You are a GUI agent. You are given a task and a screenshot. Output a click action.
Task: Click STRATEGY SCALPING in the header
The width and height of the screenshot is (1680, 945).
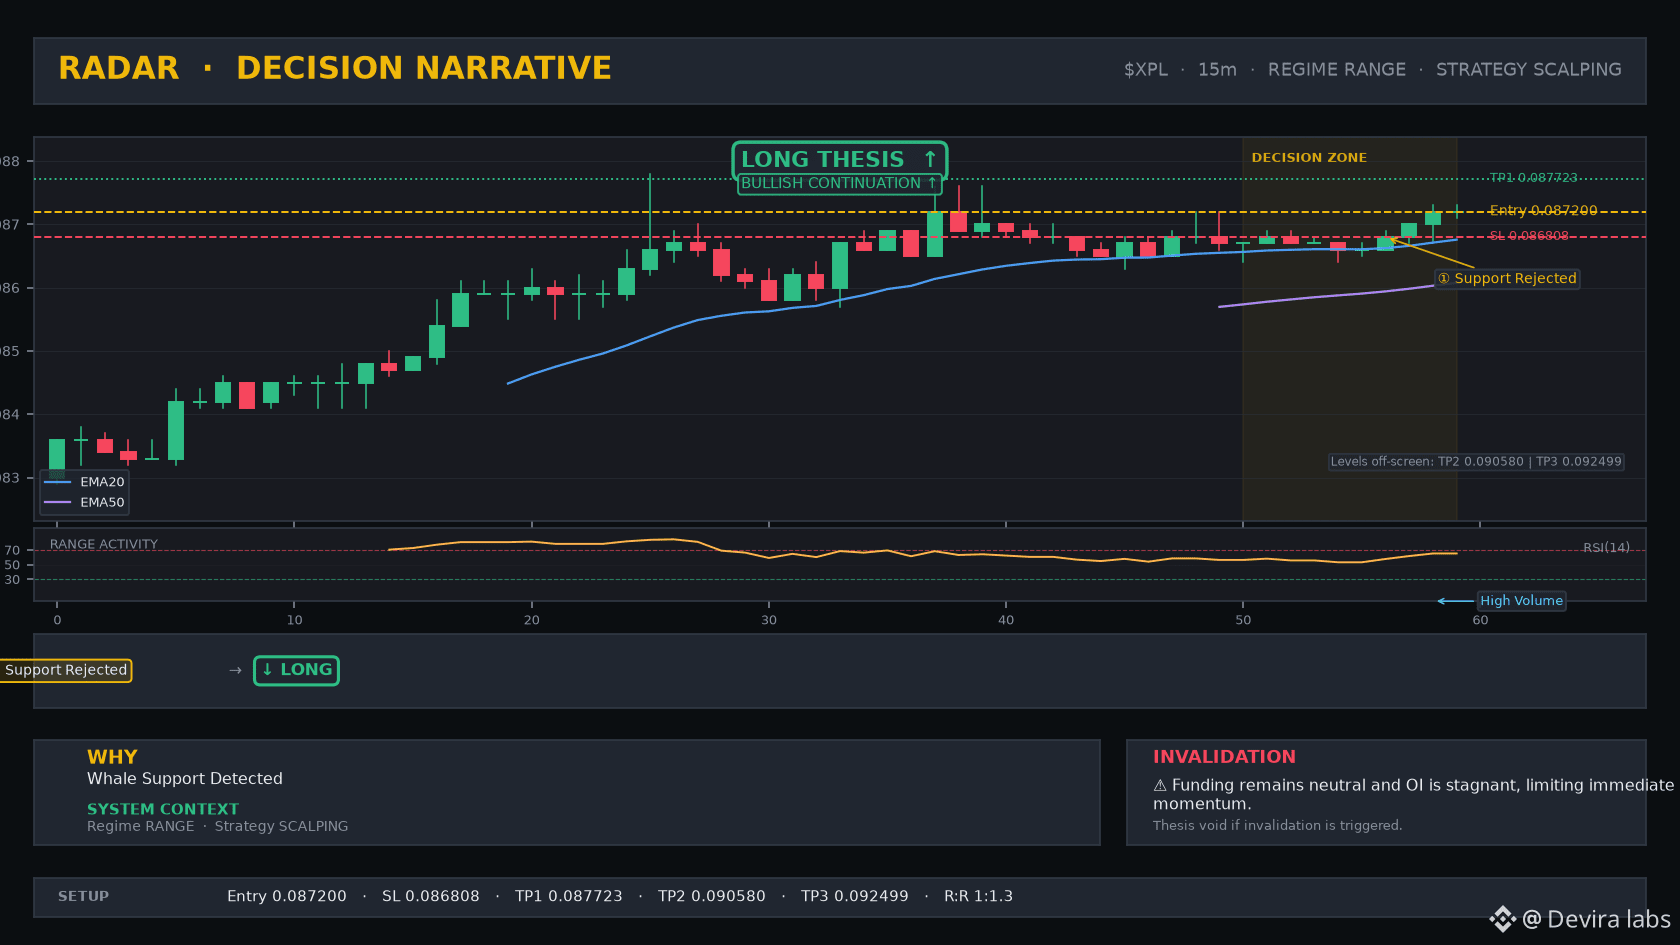(x=1529, y=70)
